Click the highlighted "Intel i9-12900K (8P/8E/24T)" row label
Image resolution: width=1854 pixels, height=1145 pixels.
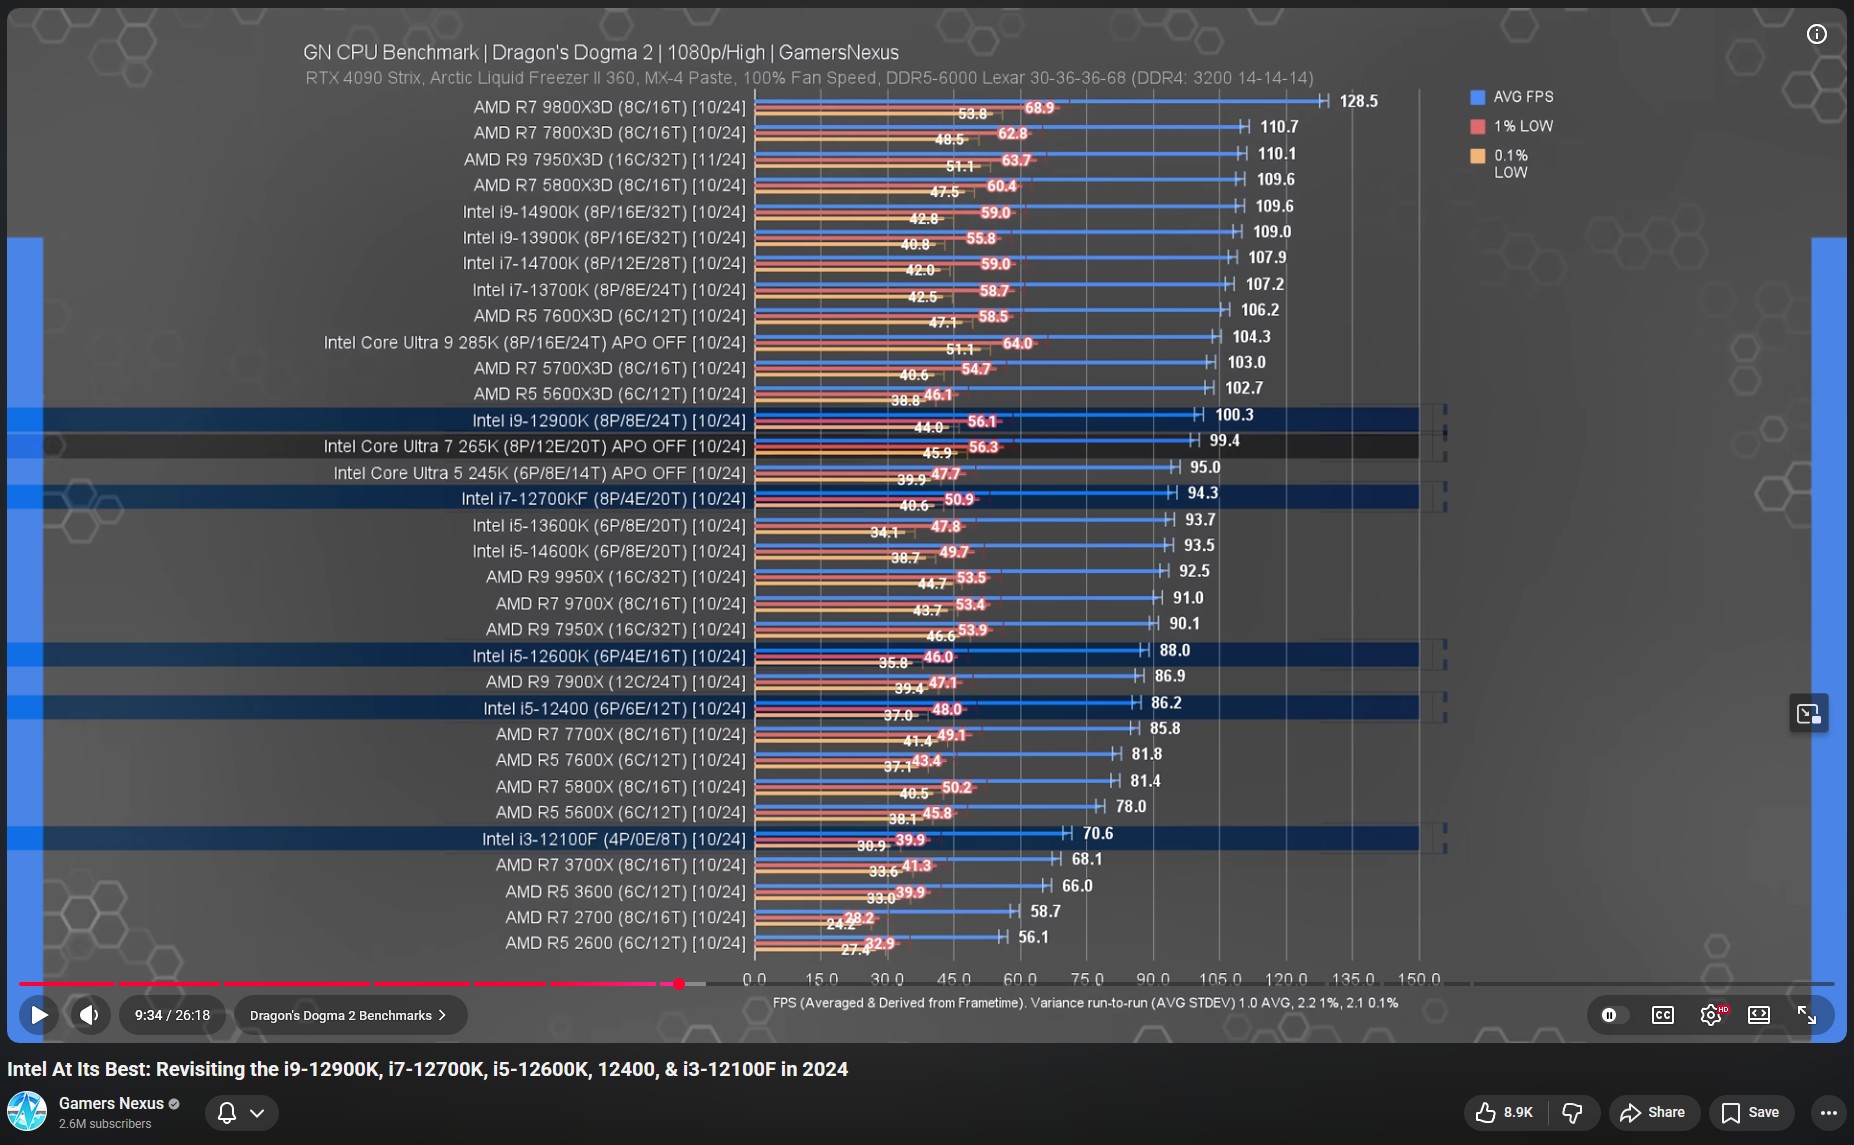(609, 421)
